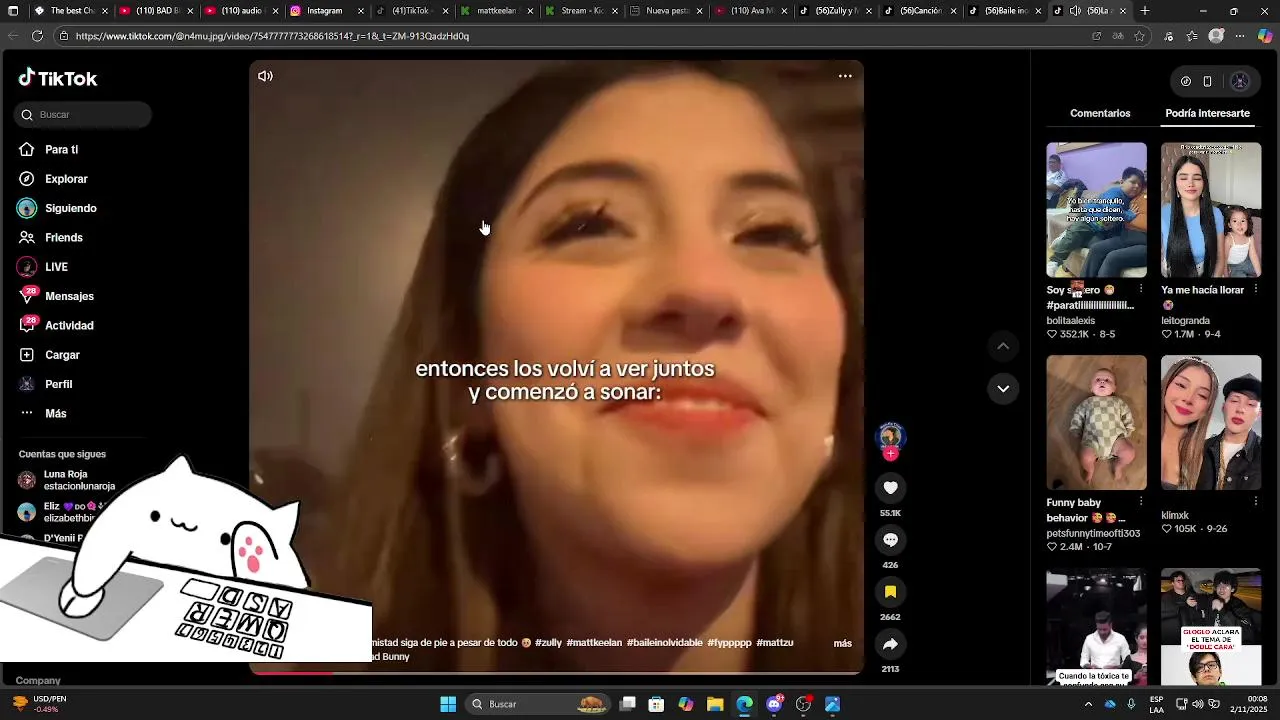Show hidden system tray icons
Viewport: 1280px width, 720px height.
coord(1088,704)
